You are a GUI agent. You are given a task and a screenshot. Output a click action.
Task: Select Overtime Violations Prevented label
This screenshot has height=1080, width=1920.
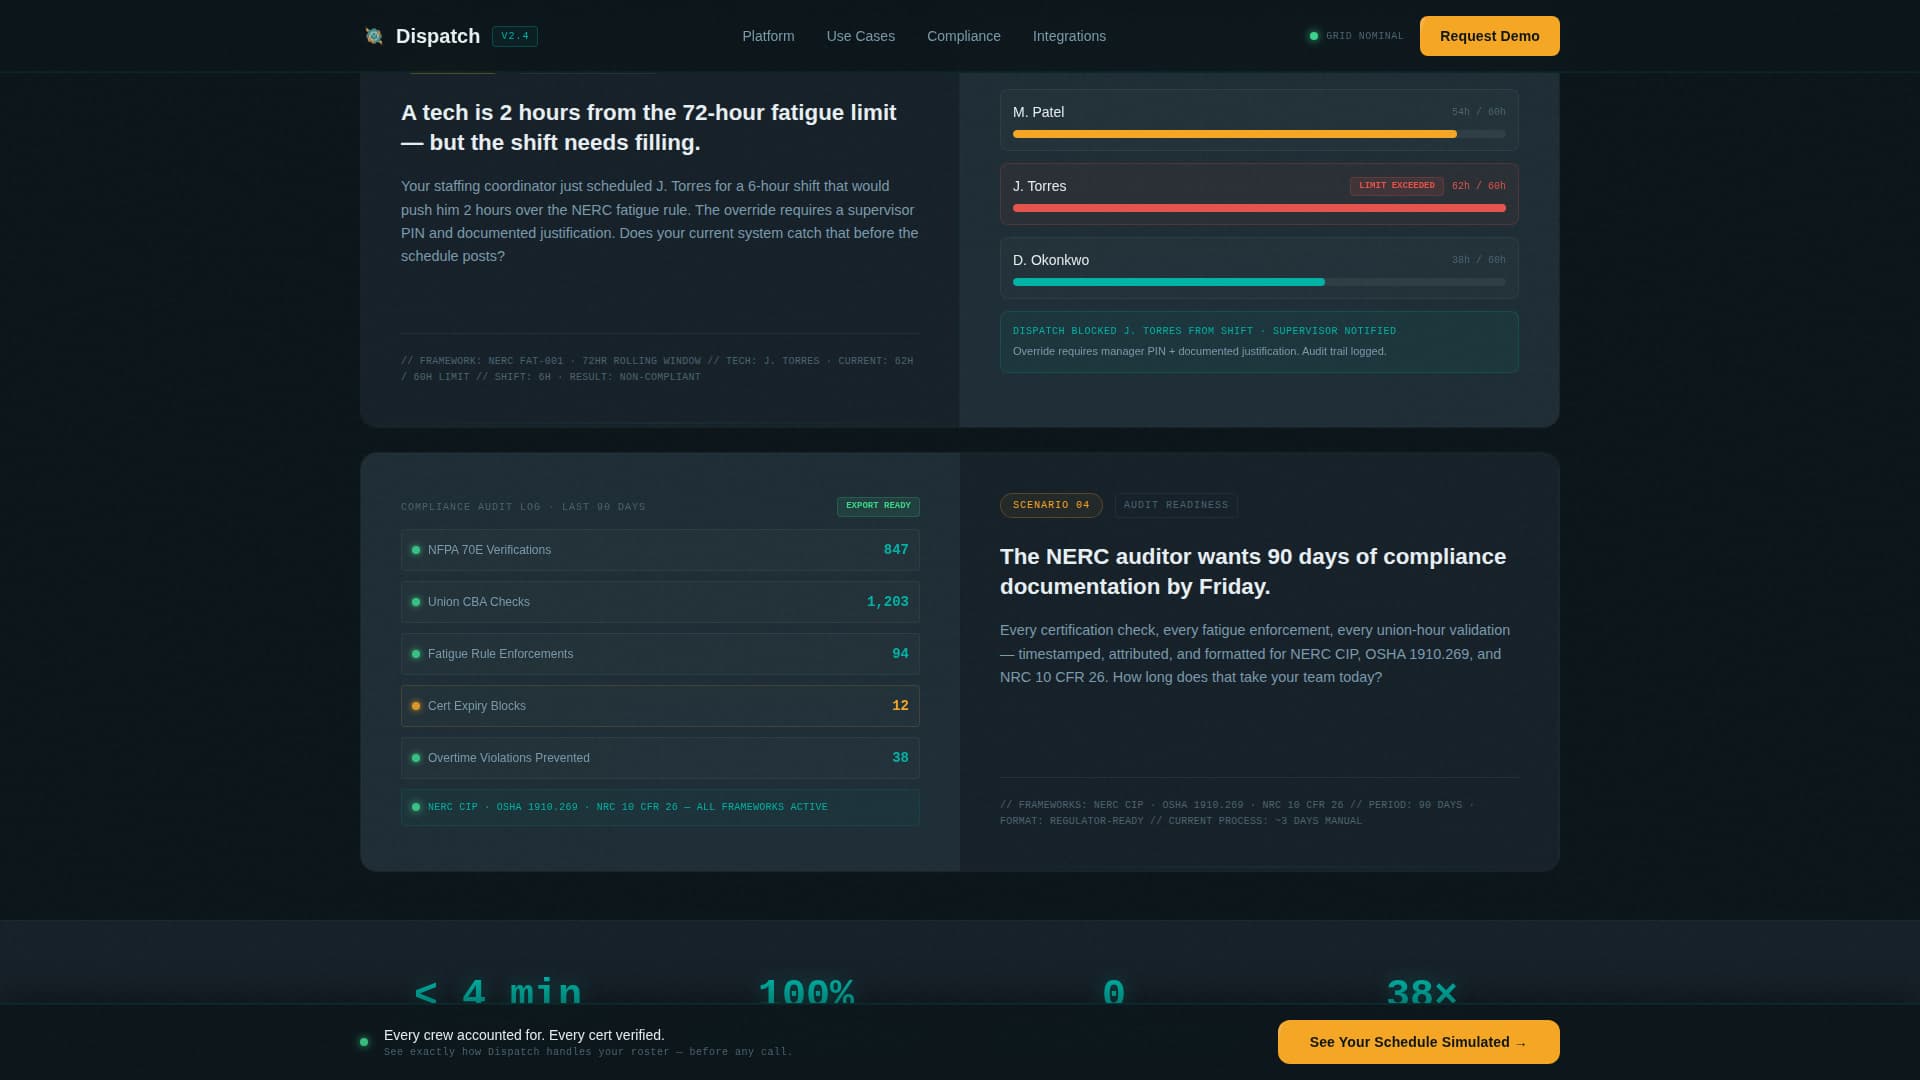(509, 758)
